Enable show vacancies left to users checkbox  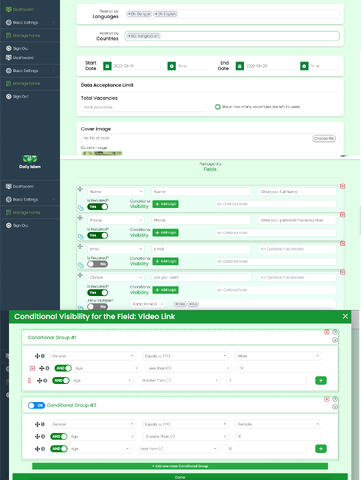pyautogui.click(x=218, y=107)
